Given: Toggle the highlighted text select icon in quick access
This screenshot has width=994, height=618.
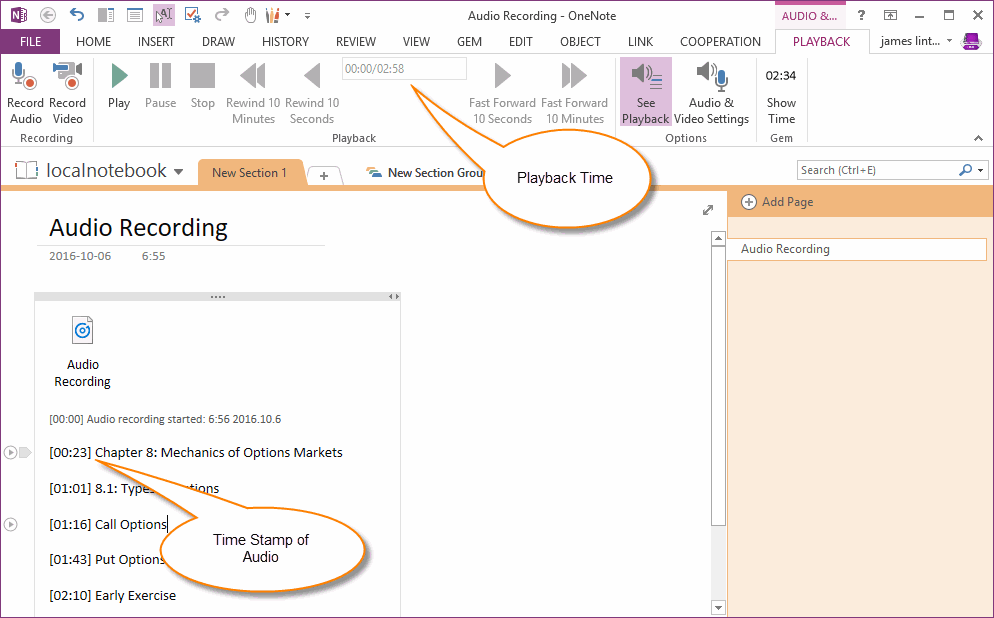Looking at the screenshot, I should (x=164, y=15).
